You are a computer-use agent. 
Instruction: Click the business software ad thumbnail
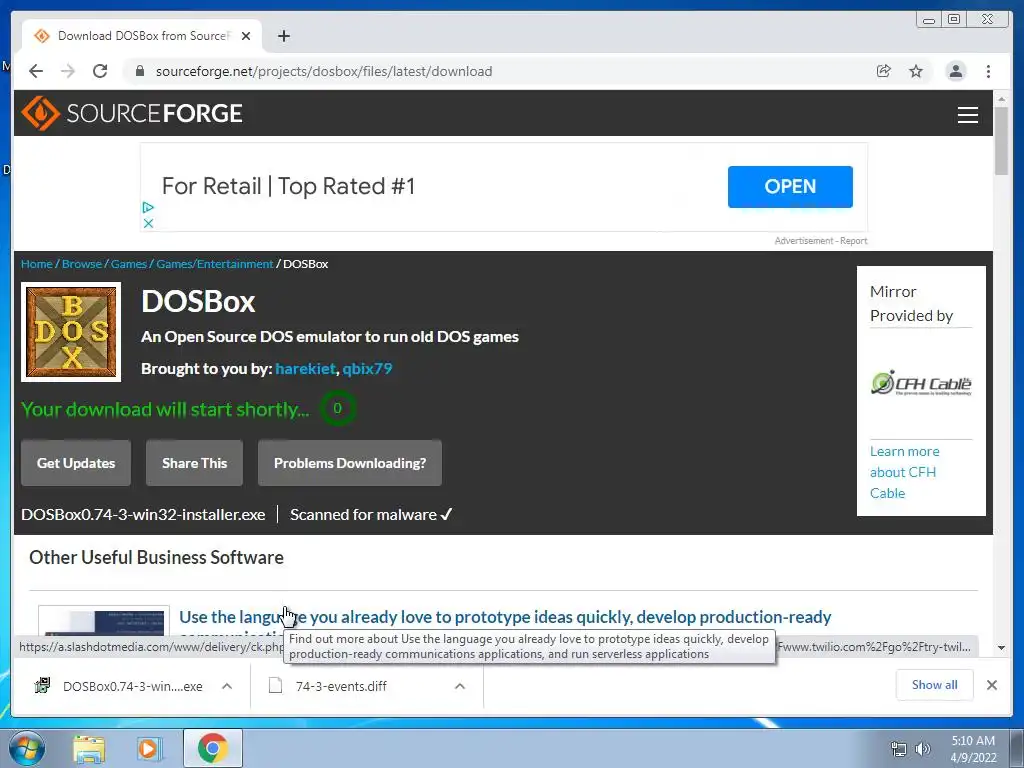pos(104,620)
